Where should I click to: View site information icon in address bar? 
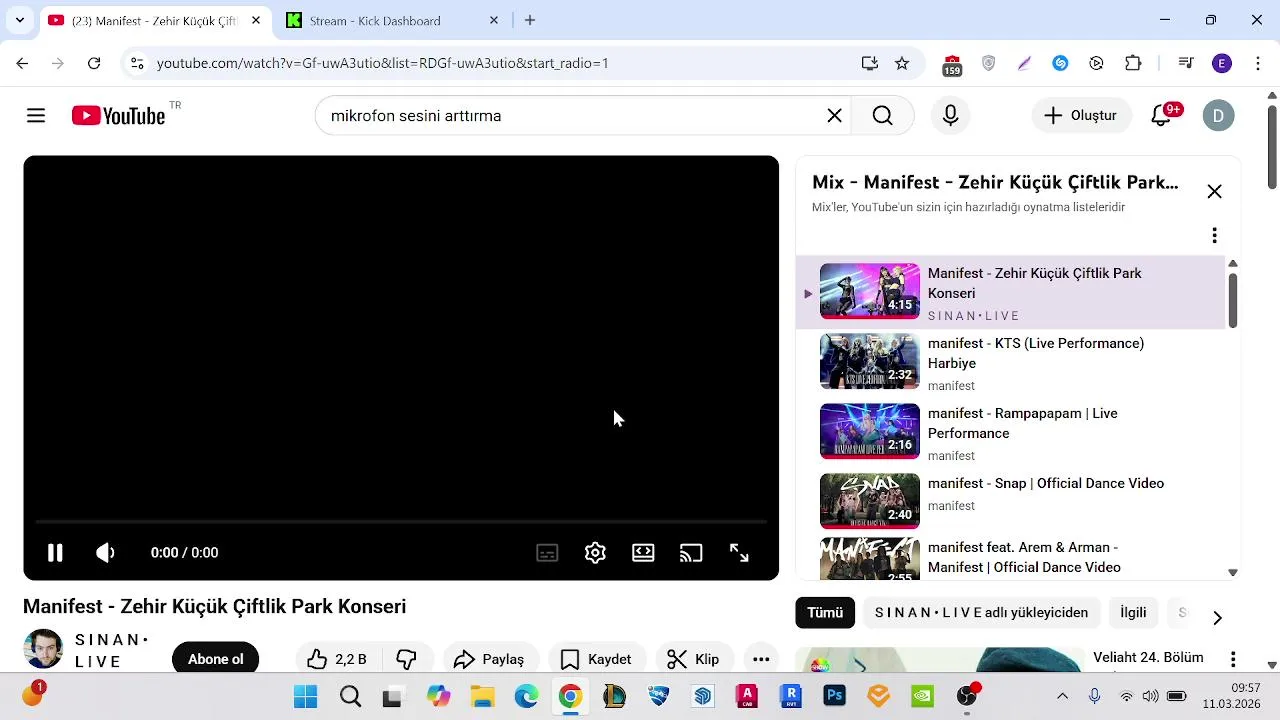[x=137, y=63]
